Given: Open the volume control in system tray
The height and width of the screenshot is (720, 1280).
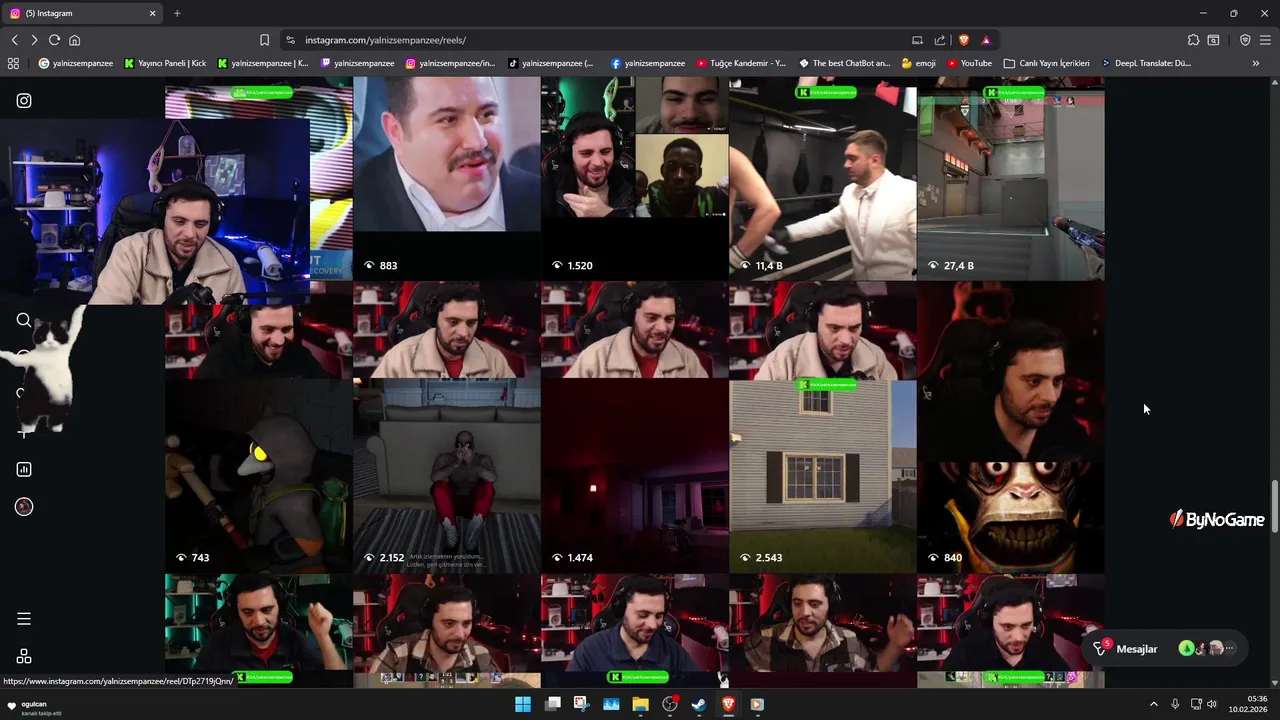Looking at the screenshot, I should (1214, 704).
